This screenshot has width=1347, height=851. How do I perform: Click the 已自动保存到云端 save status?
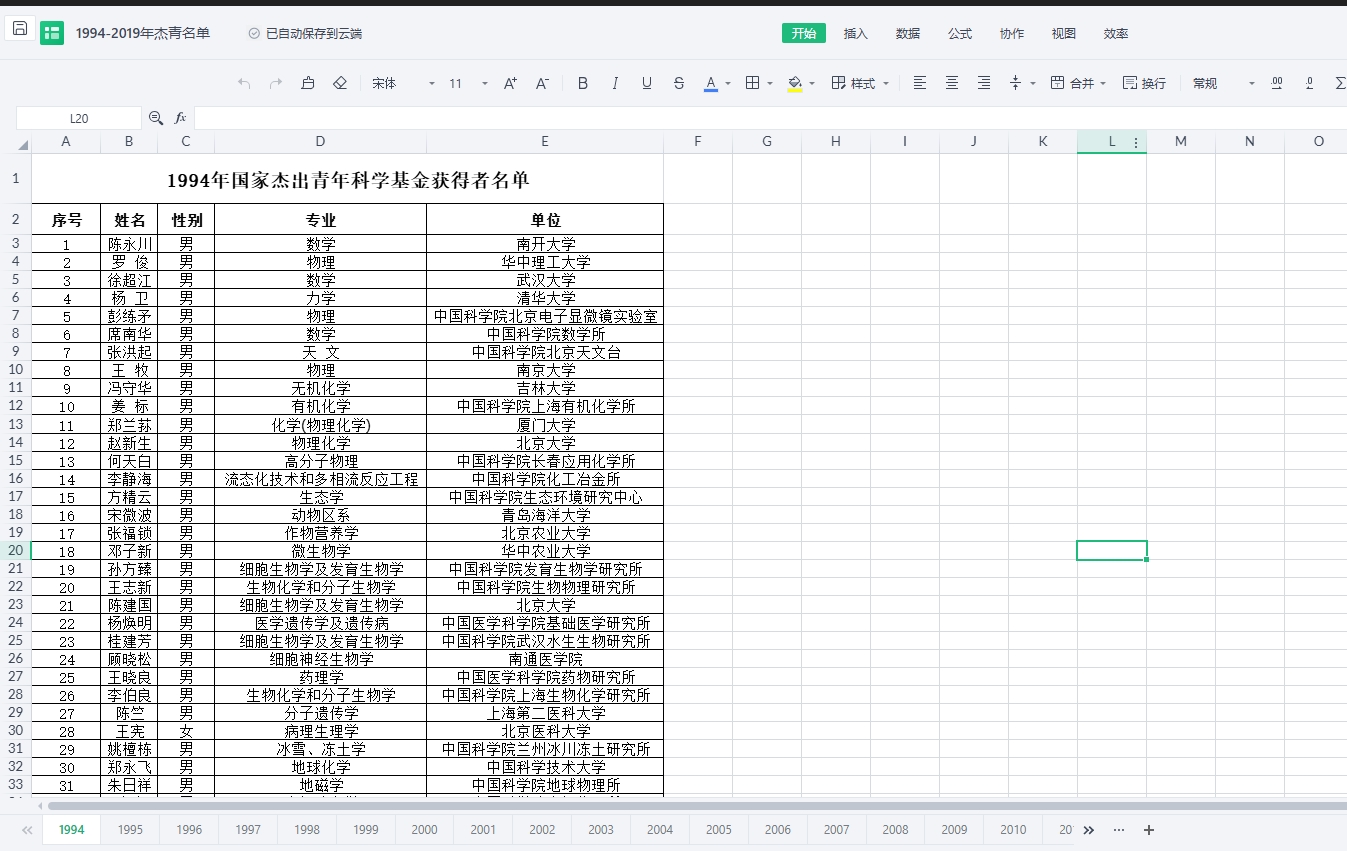point(305,33)
